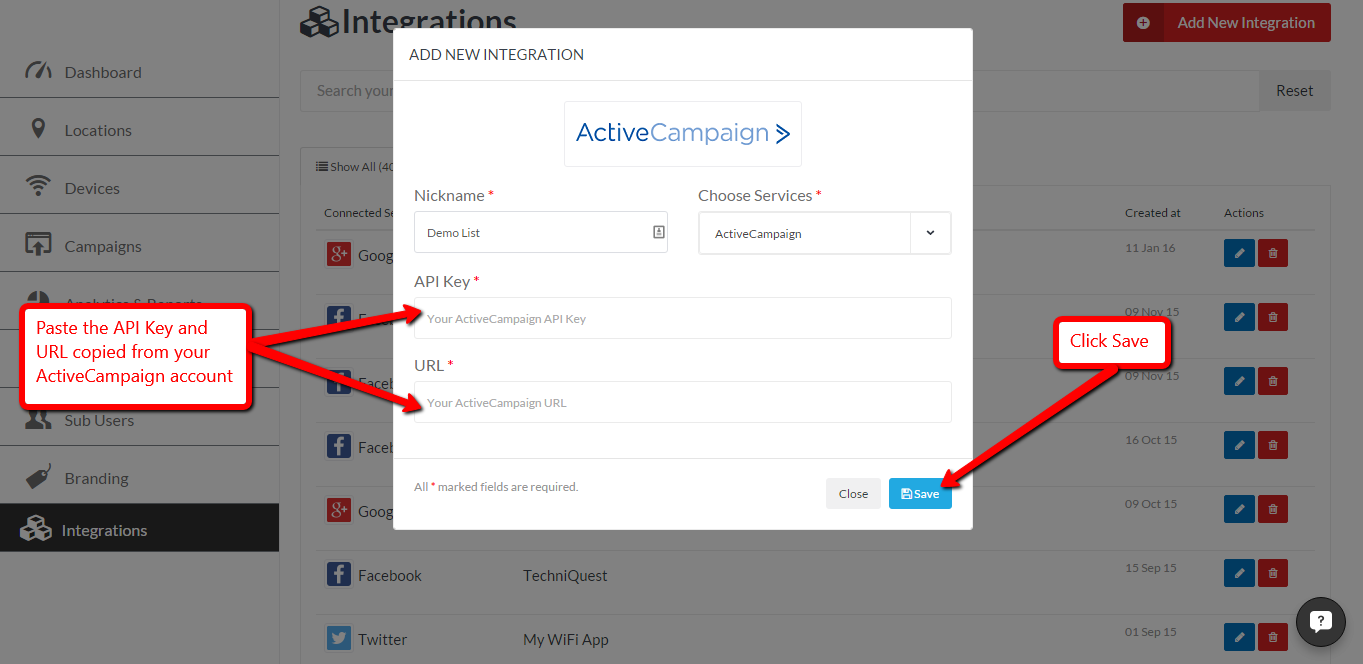
Task: Select Integrations in the sidebar
Action: pyautogui.click(x=139, y=530)
